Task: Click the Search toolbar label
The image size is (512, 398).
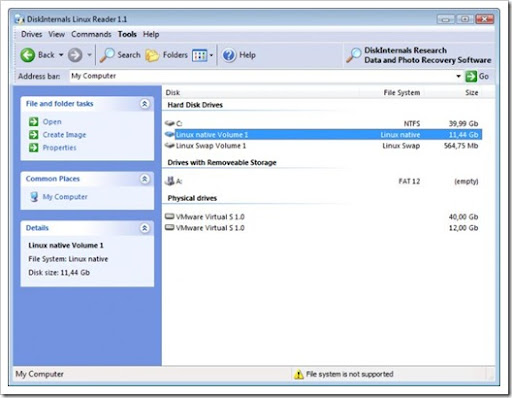Action: tap(129, 55)
